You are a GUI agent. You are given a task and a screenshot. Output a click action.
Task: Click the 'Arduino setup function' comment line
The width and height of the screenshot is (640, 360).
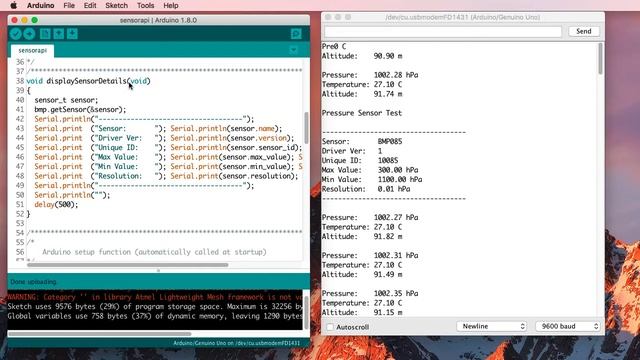click(x=154, y=252)
